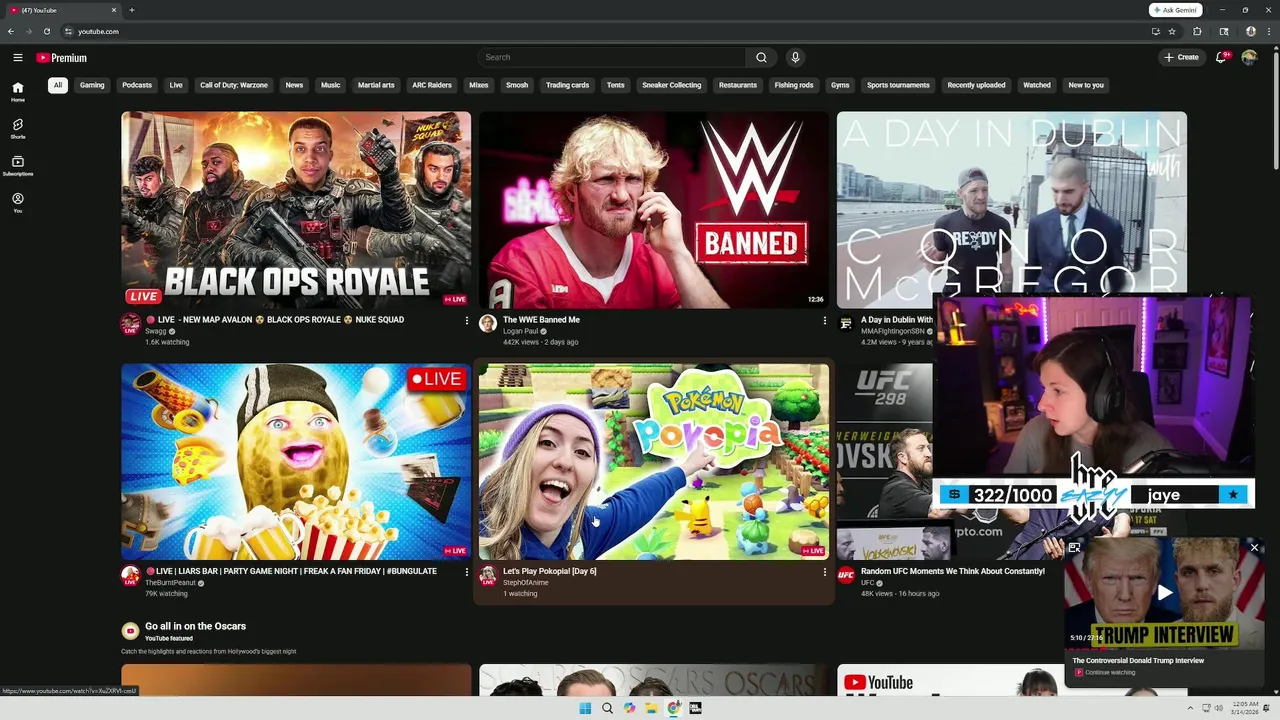
Task: Bookmark this page with the star icon
Action: pyautogui.click(x=1172, y=31)
